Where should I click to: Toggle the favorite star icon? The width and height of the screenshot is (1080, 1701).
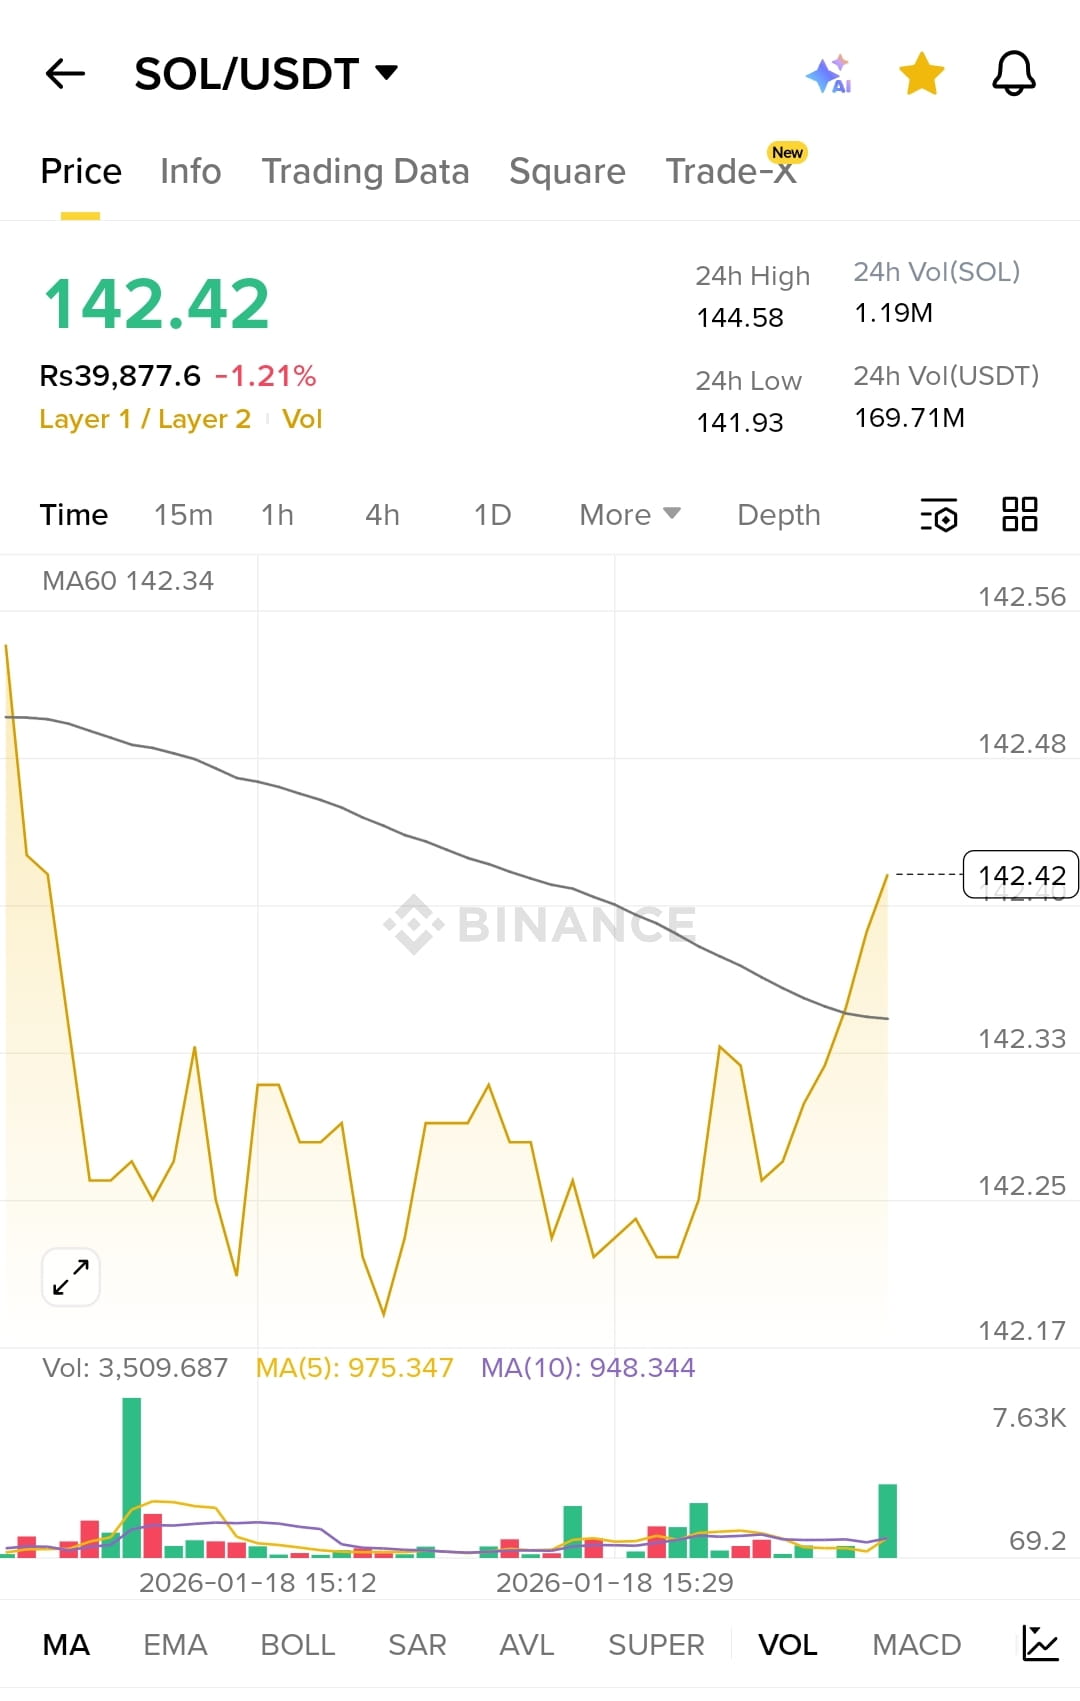(x=921, y=74)
